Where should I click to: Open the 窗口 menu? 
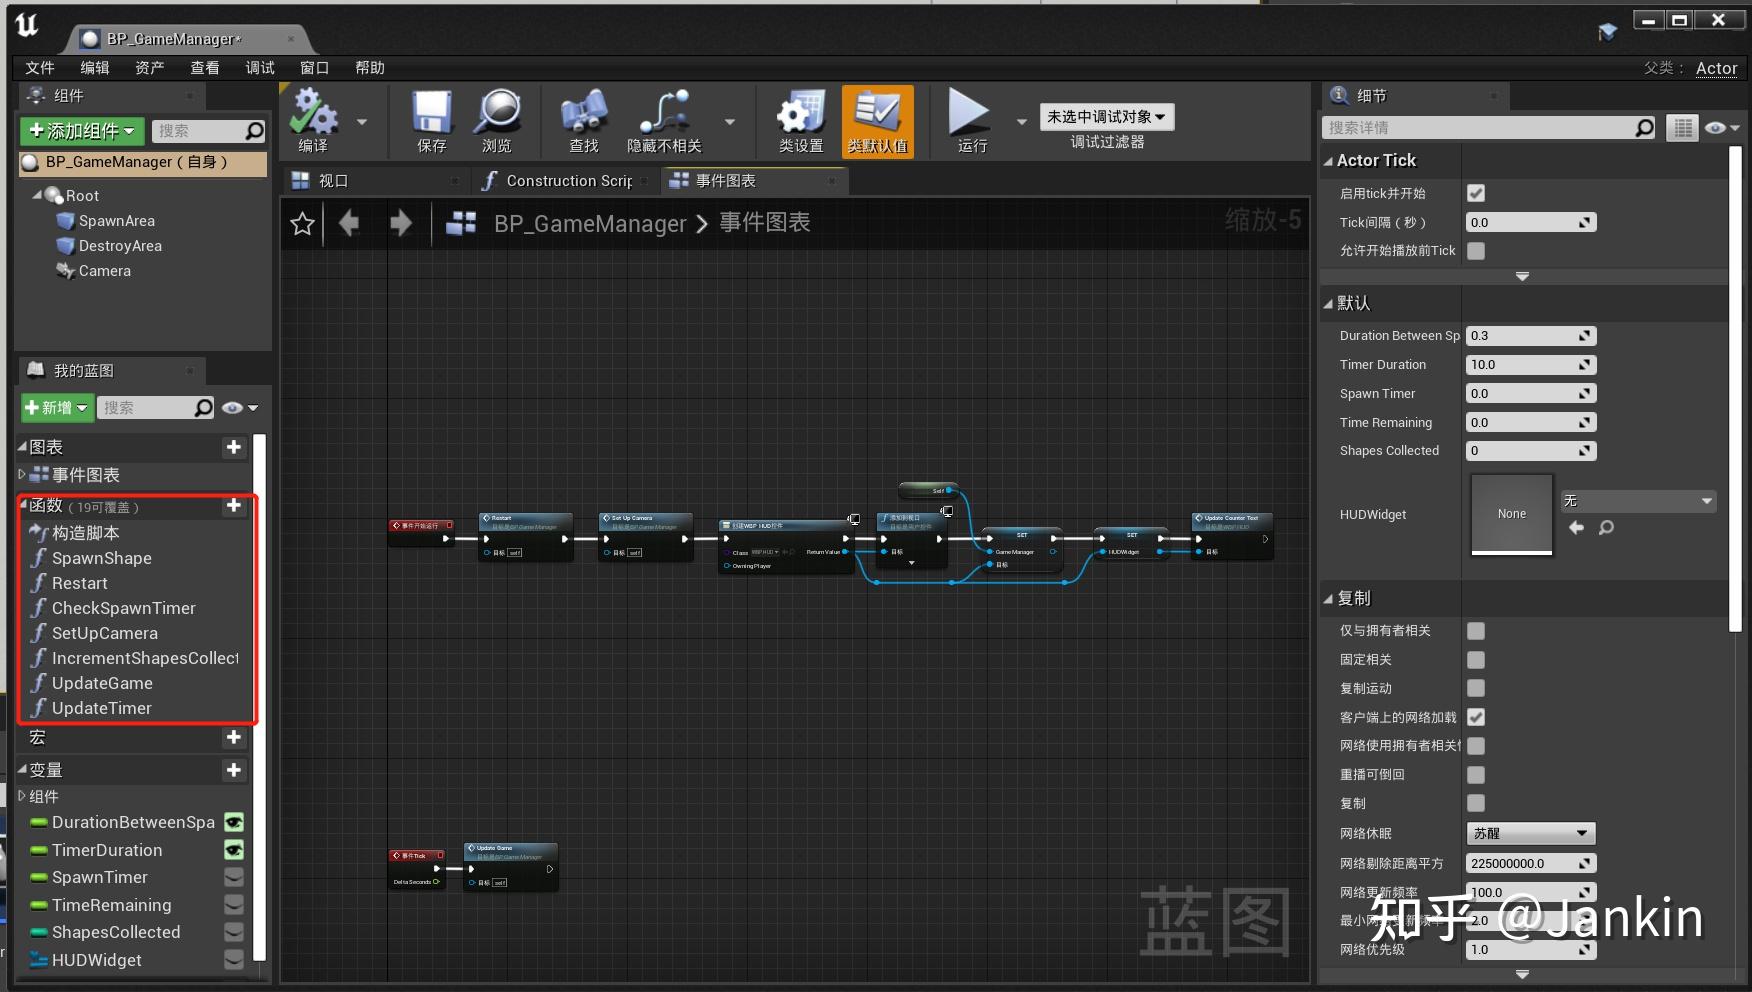[x=313, y=67]
